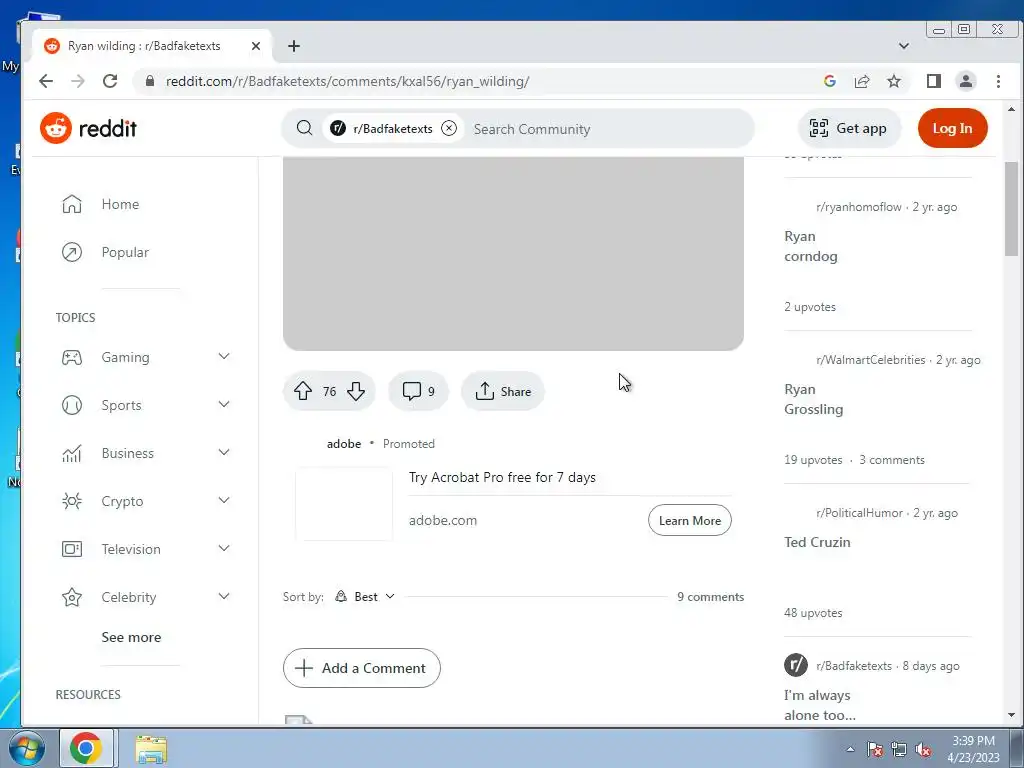Viewport: 1024px width, 768px height.
Task: Open a new tab with the plus button
Action: pyautogui.click(x=294, y=46)
